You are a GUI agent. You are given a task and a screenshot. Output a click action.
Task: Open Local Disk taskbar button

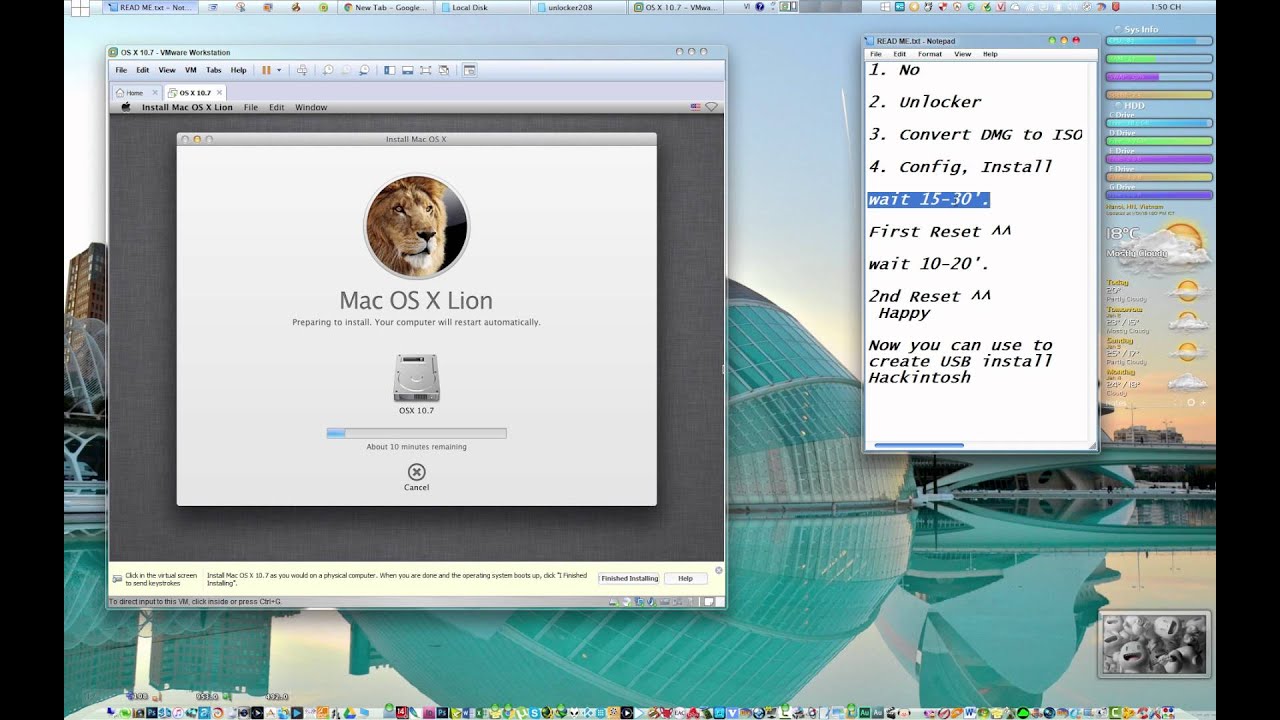[x=484, y=7]
